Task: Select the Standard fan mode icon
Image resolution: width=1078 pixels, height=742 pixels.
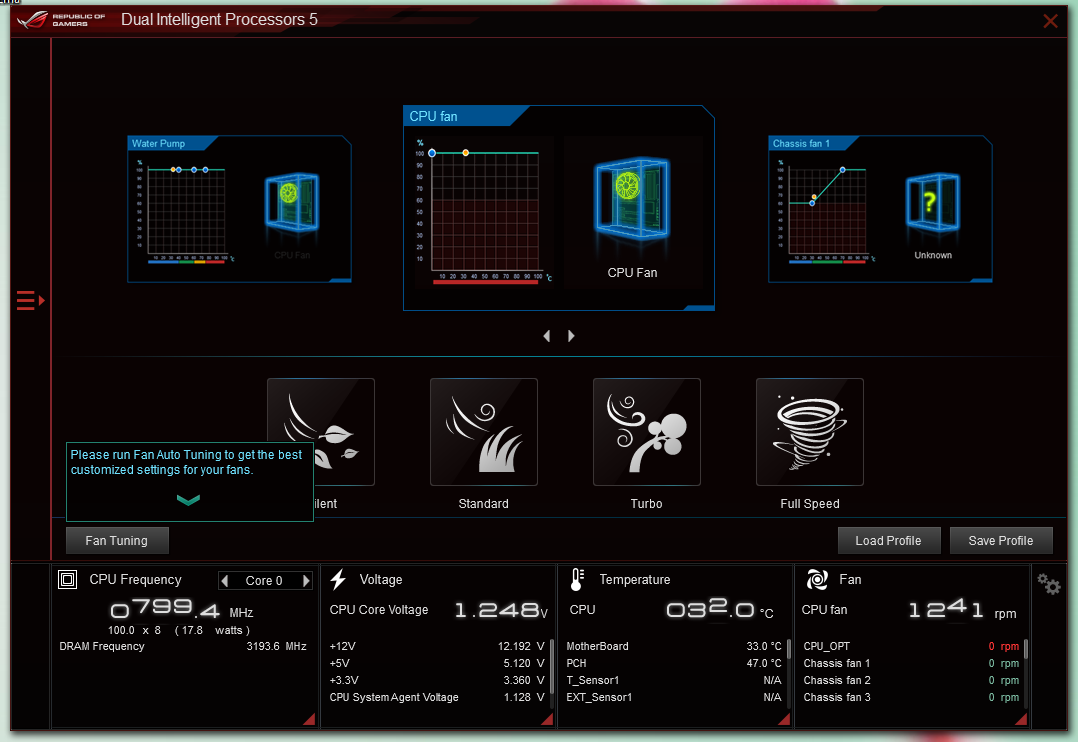Action: (x=483, y=432)
